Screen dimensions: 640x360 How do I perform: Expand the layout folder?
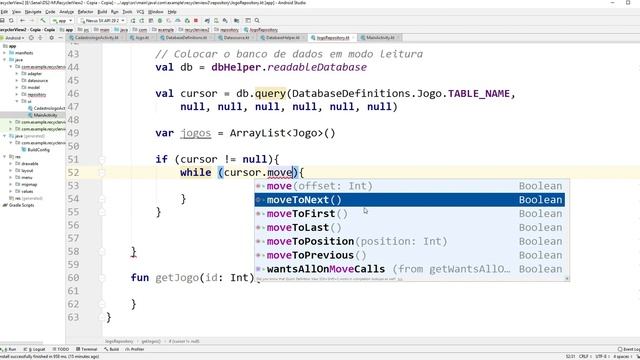(x=11, y=170)
